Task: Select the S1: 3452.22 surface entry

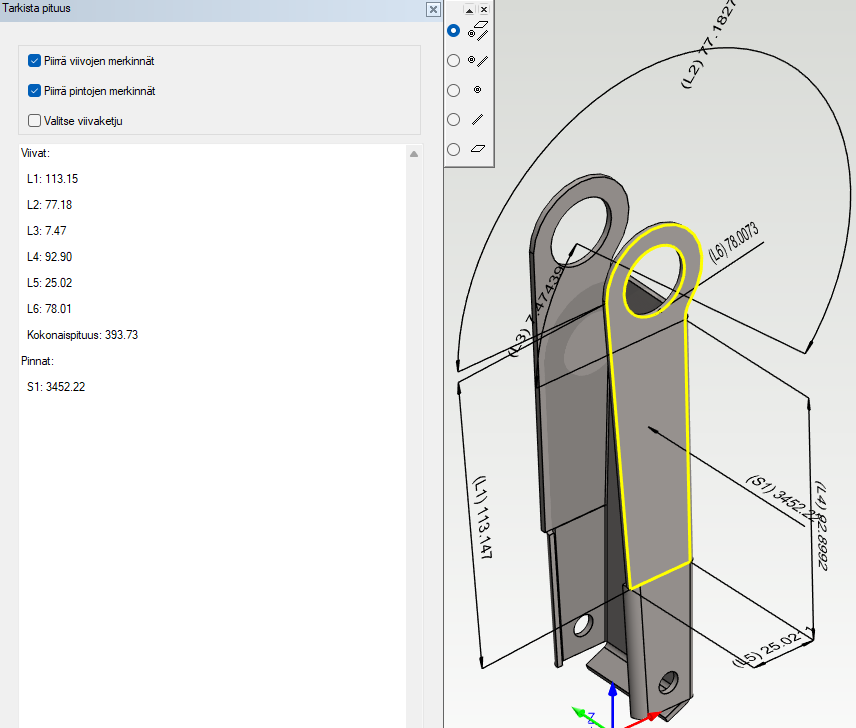Action: (56, 387)
